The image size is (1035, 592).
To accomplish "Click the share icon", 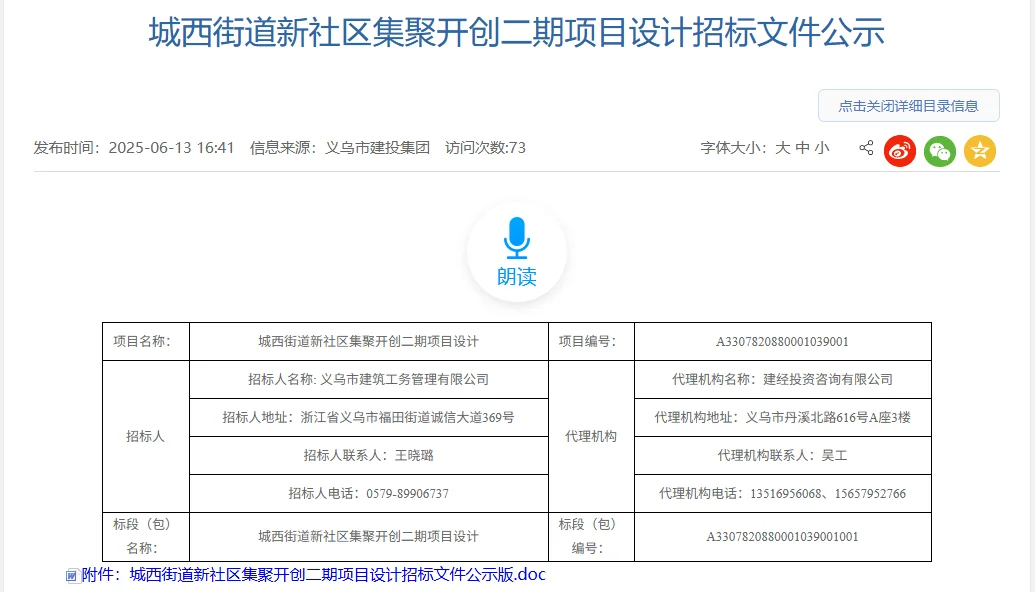I will point(866,148).
